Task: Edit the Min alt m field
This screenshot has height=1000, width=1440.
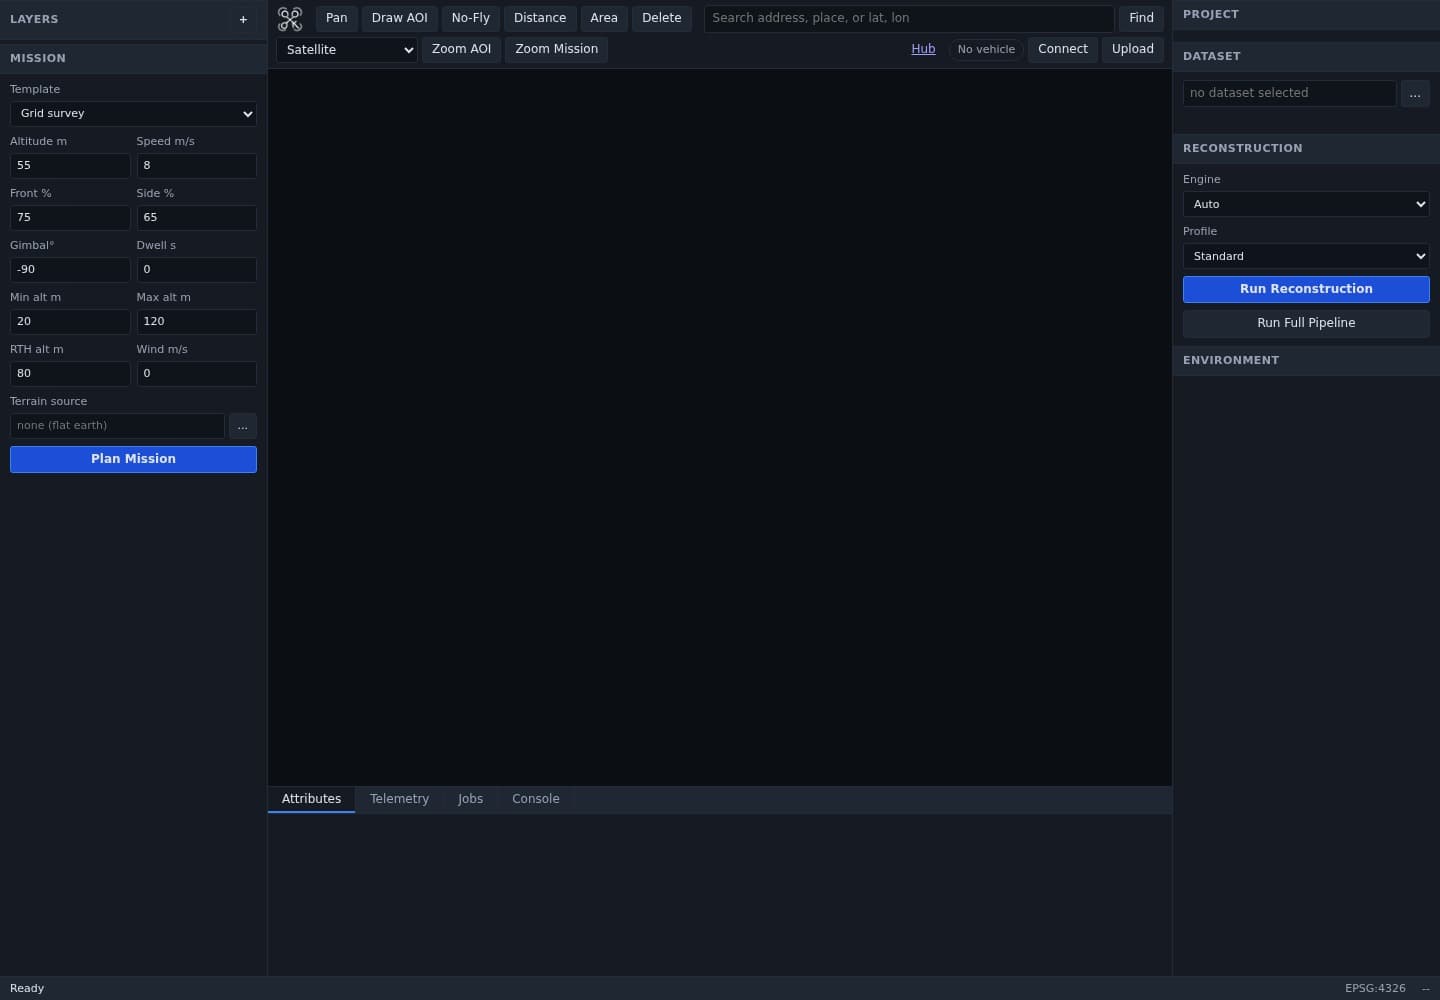Action: tap(70, 322)
